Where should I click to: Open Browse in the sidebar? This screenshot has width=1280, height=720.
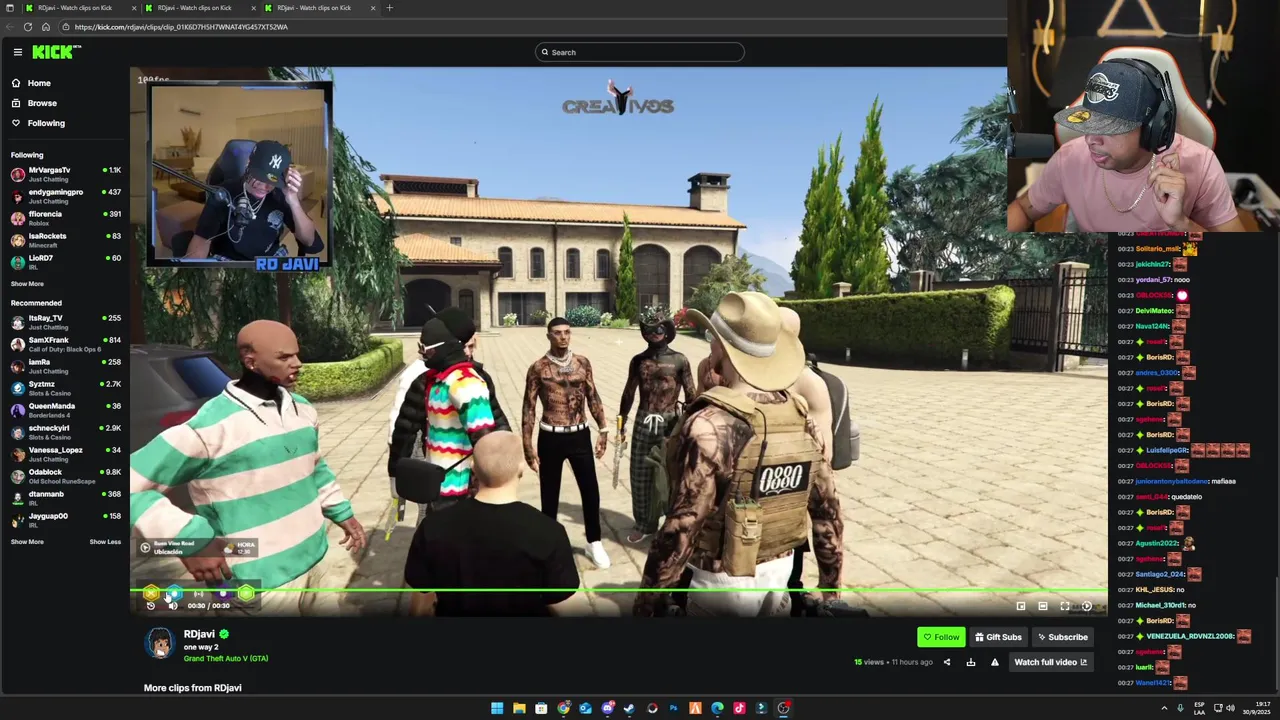click(34, 103)
